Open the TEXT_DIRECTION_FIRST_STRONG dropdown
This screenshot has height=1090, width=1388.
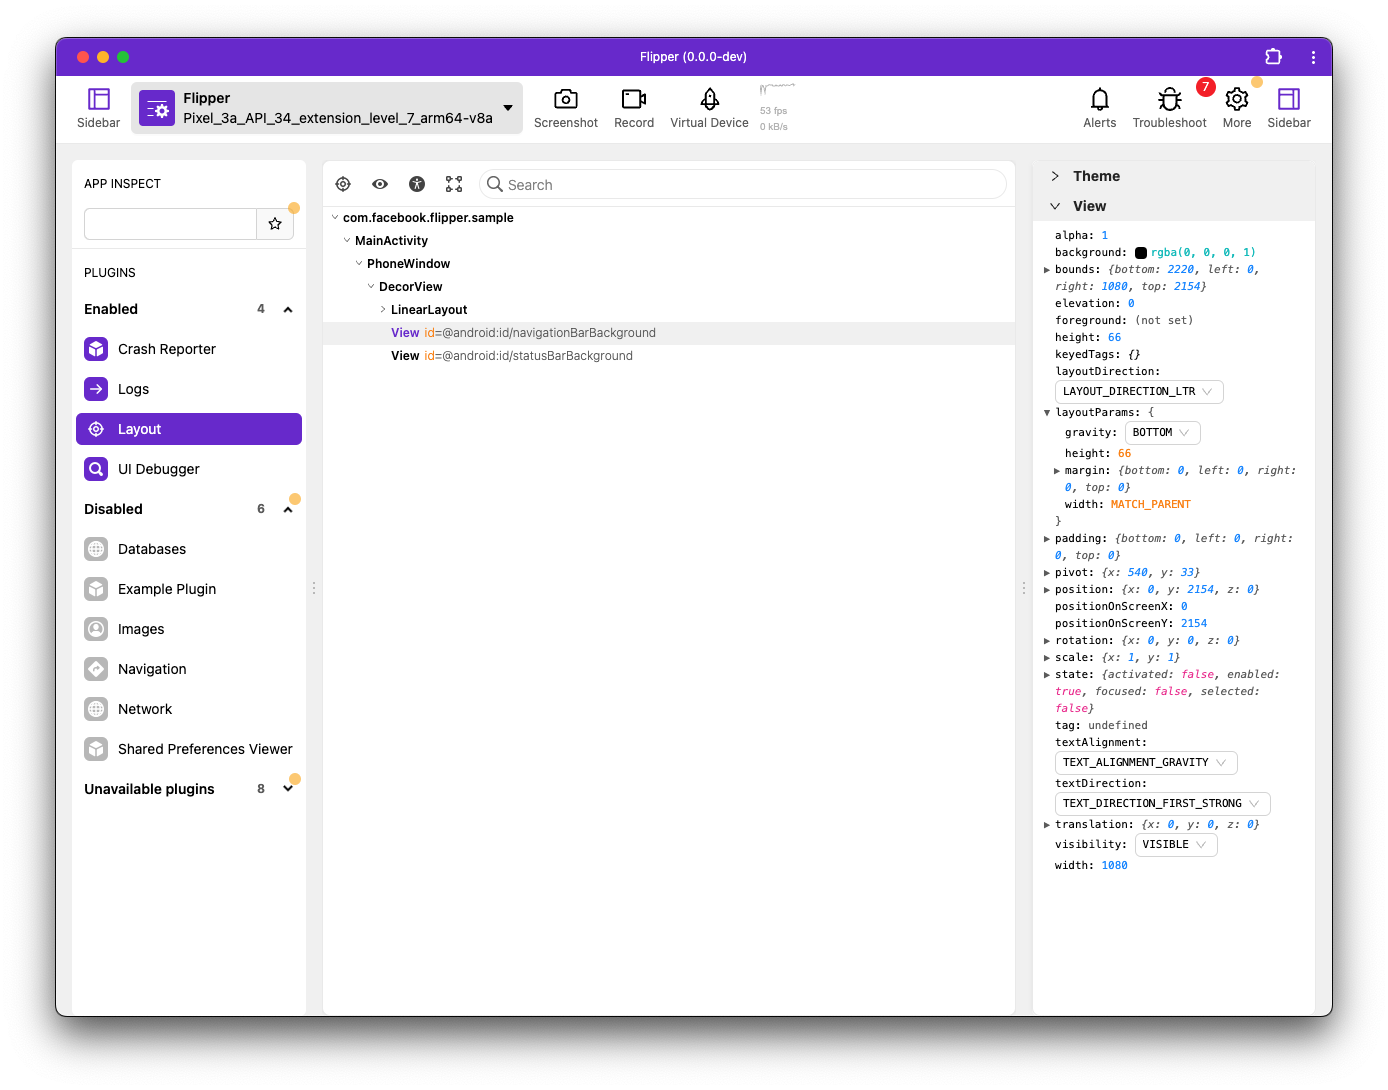1163,804
